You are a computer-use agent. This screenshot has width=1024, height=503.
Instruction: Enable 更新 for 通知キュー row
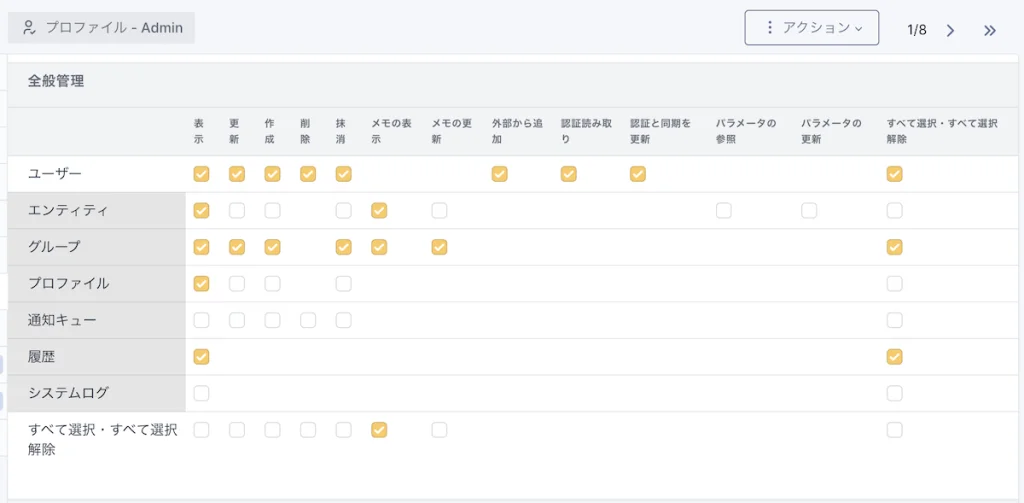pyautogui.click(x=237, y=320)
